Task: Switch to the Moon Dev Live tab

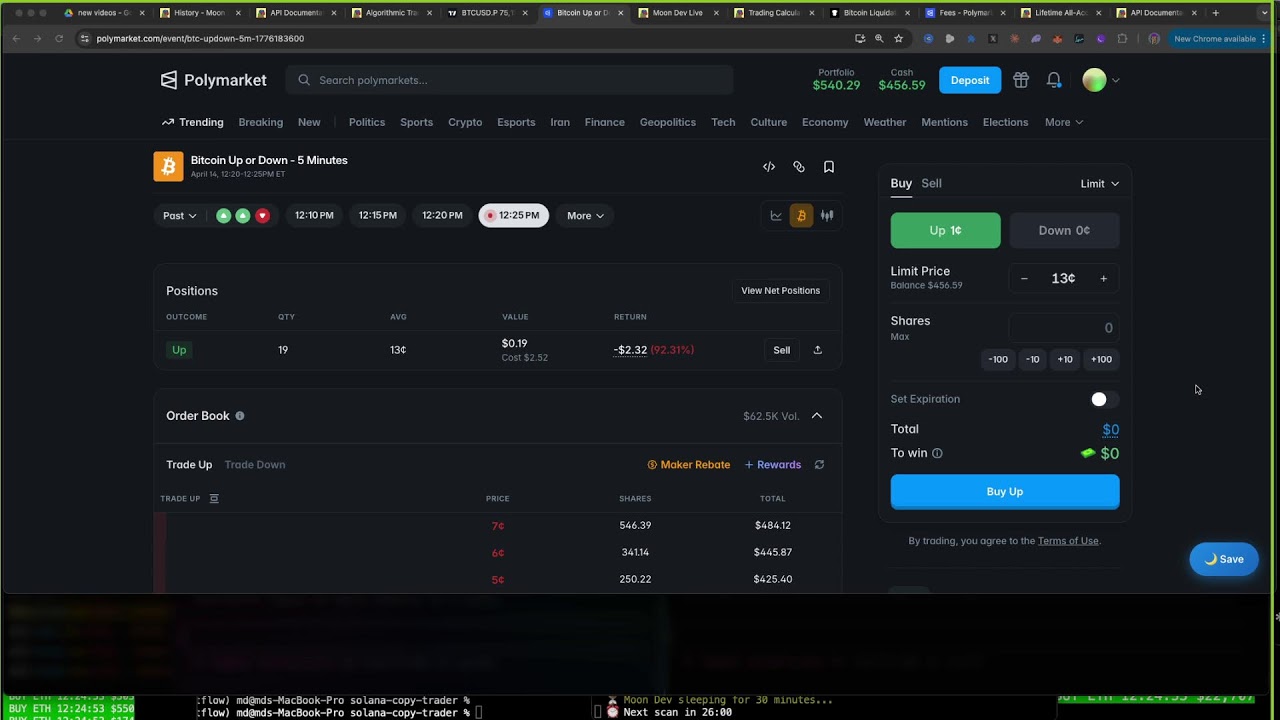Action: tap(677, 13)
